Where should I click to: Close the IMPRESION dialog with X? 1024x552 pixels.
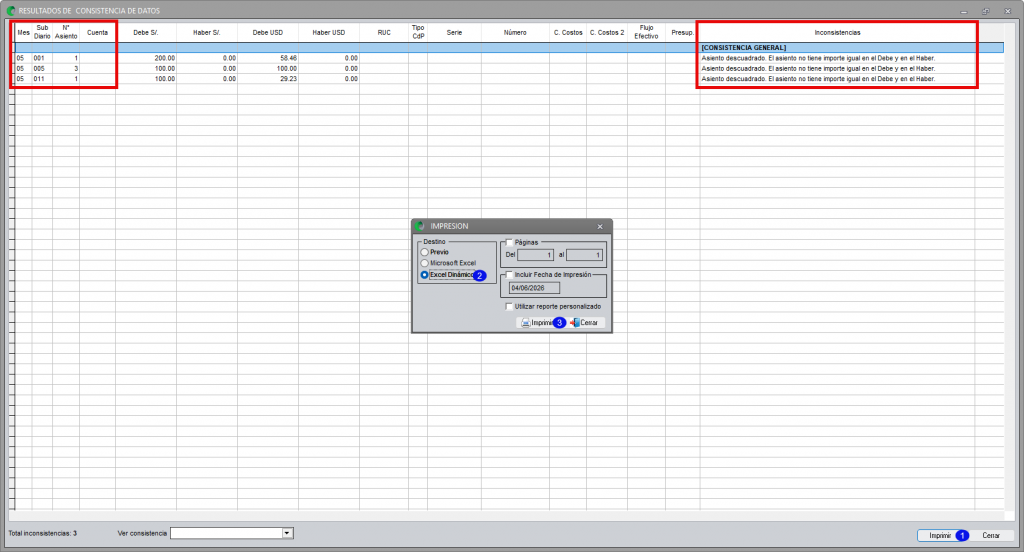point(600,227)
